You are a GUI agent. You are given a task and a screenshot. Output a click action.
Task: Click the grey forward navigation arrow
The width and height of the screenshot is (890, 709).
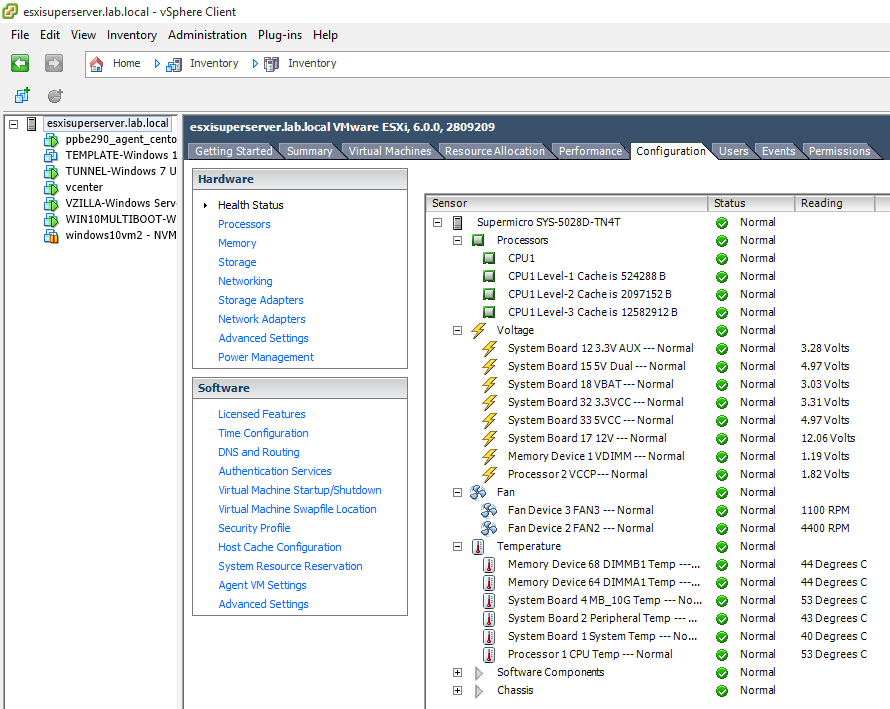click(x=54, y=63)
